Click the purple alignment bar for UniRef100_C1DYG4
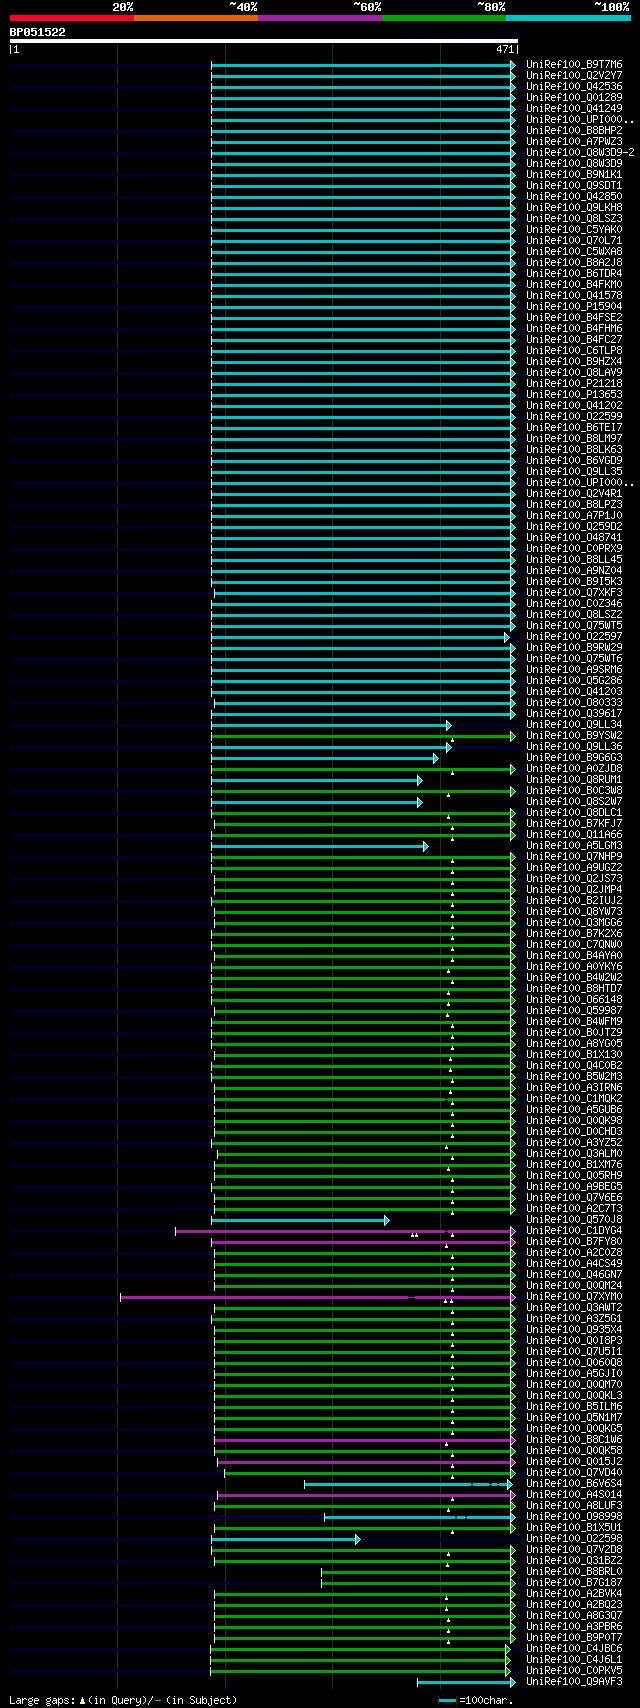 (345, 1231)
